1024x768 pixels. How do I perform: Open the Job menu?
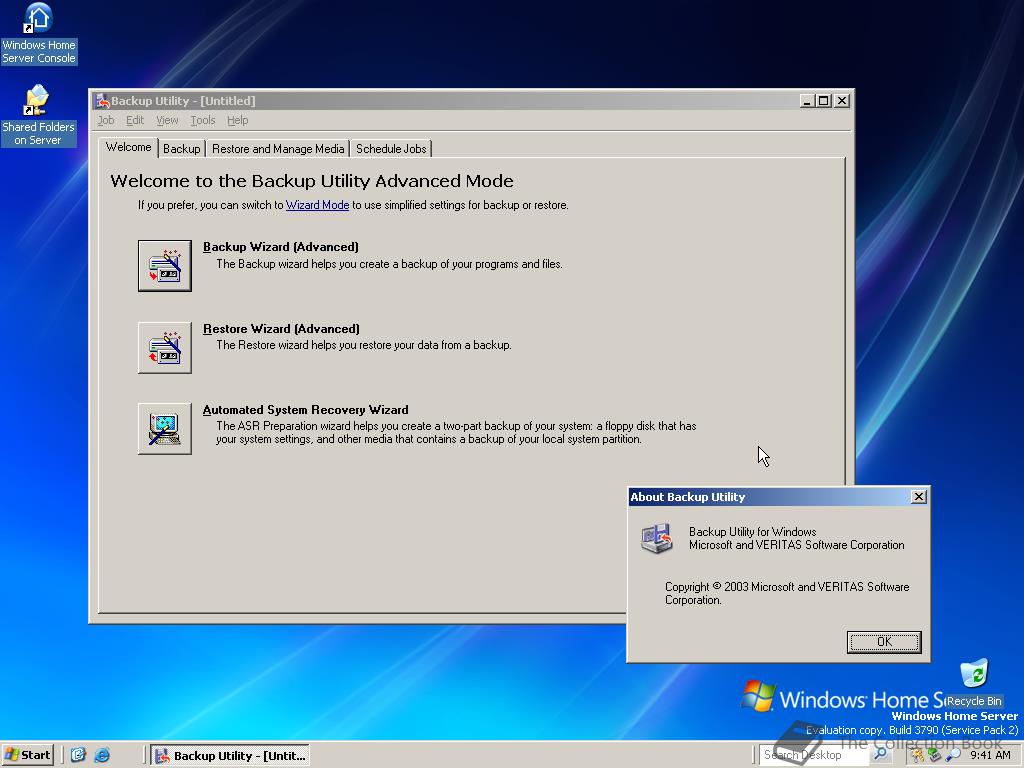click(106, 120)
